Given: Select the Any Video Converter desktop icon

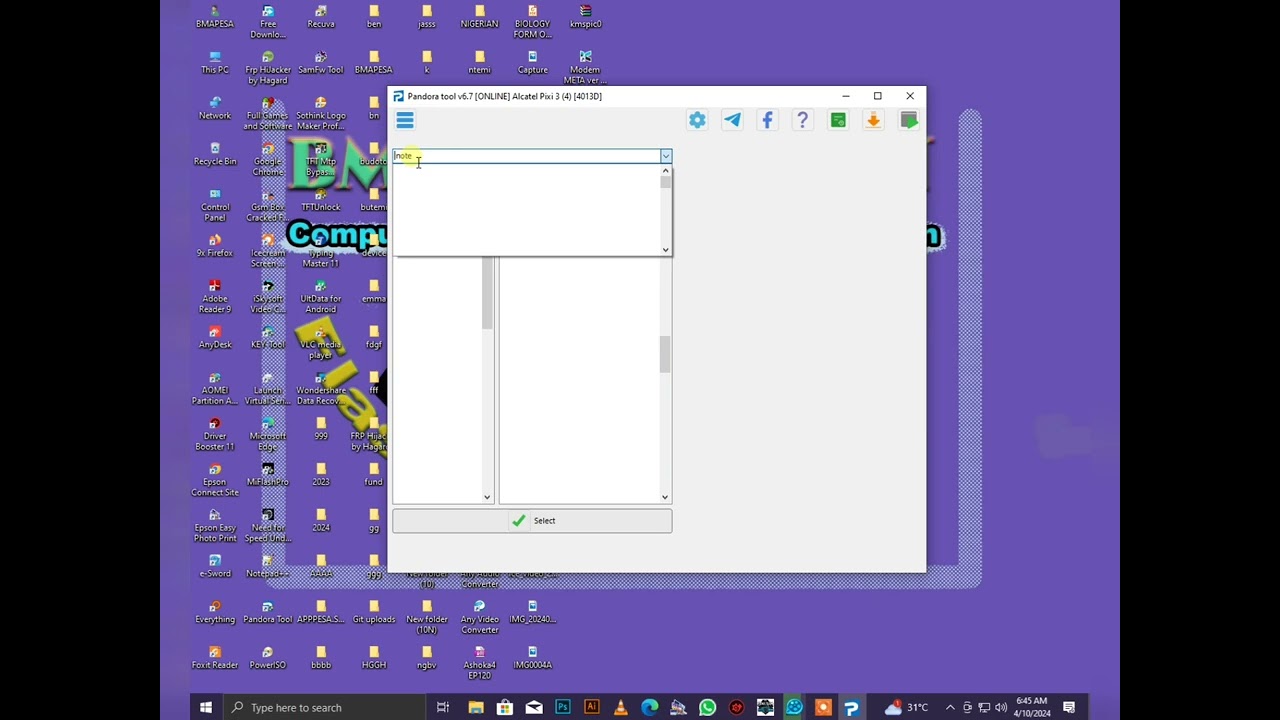Looking at the screenshot, I should (480, 617).
